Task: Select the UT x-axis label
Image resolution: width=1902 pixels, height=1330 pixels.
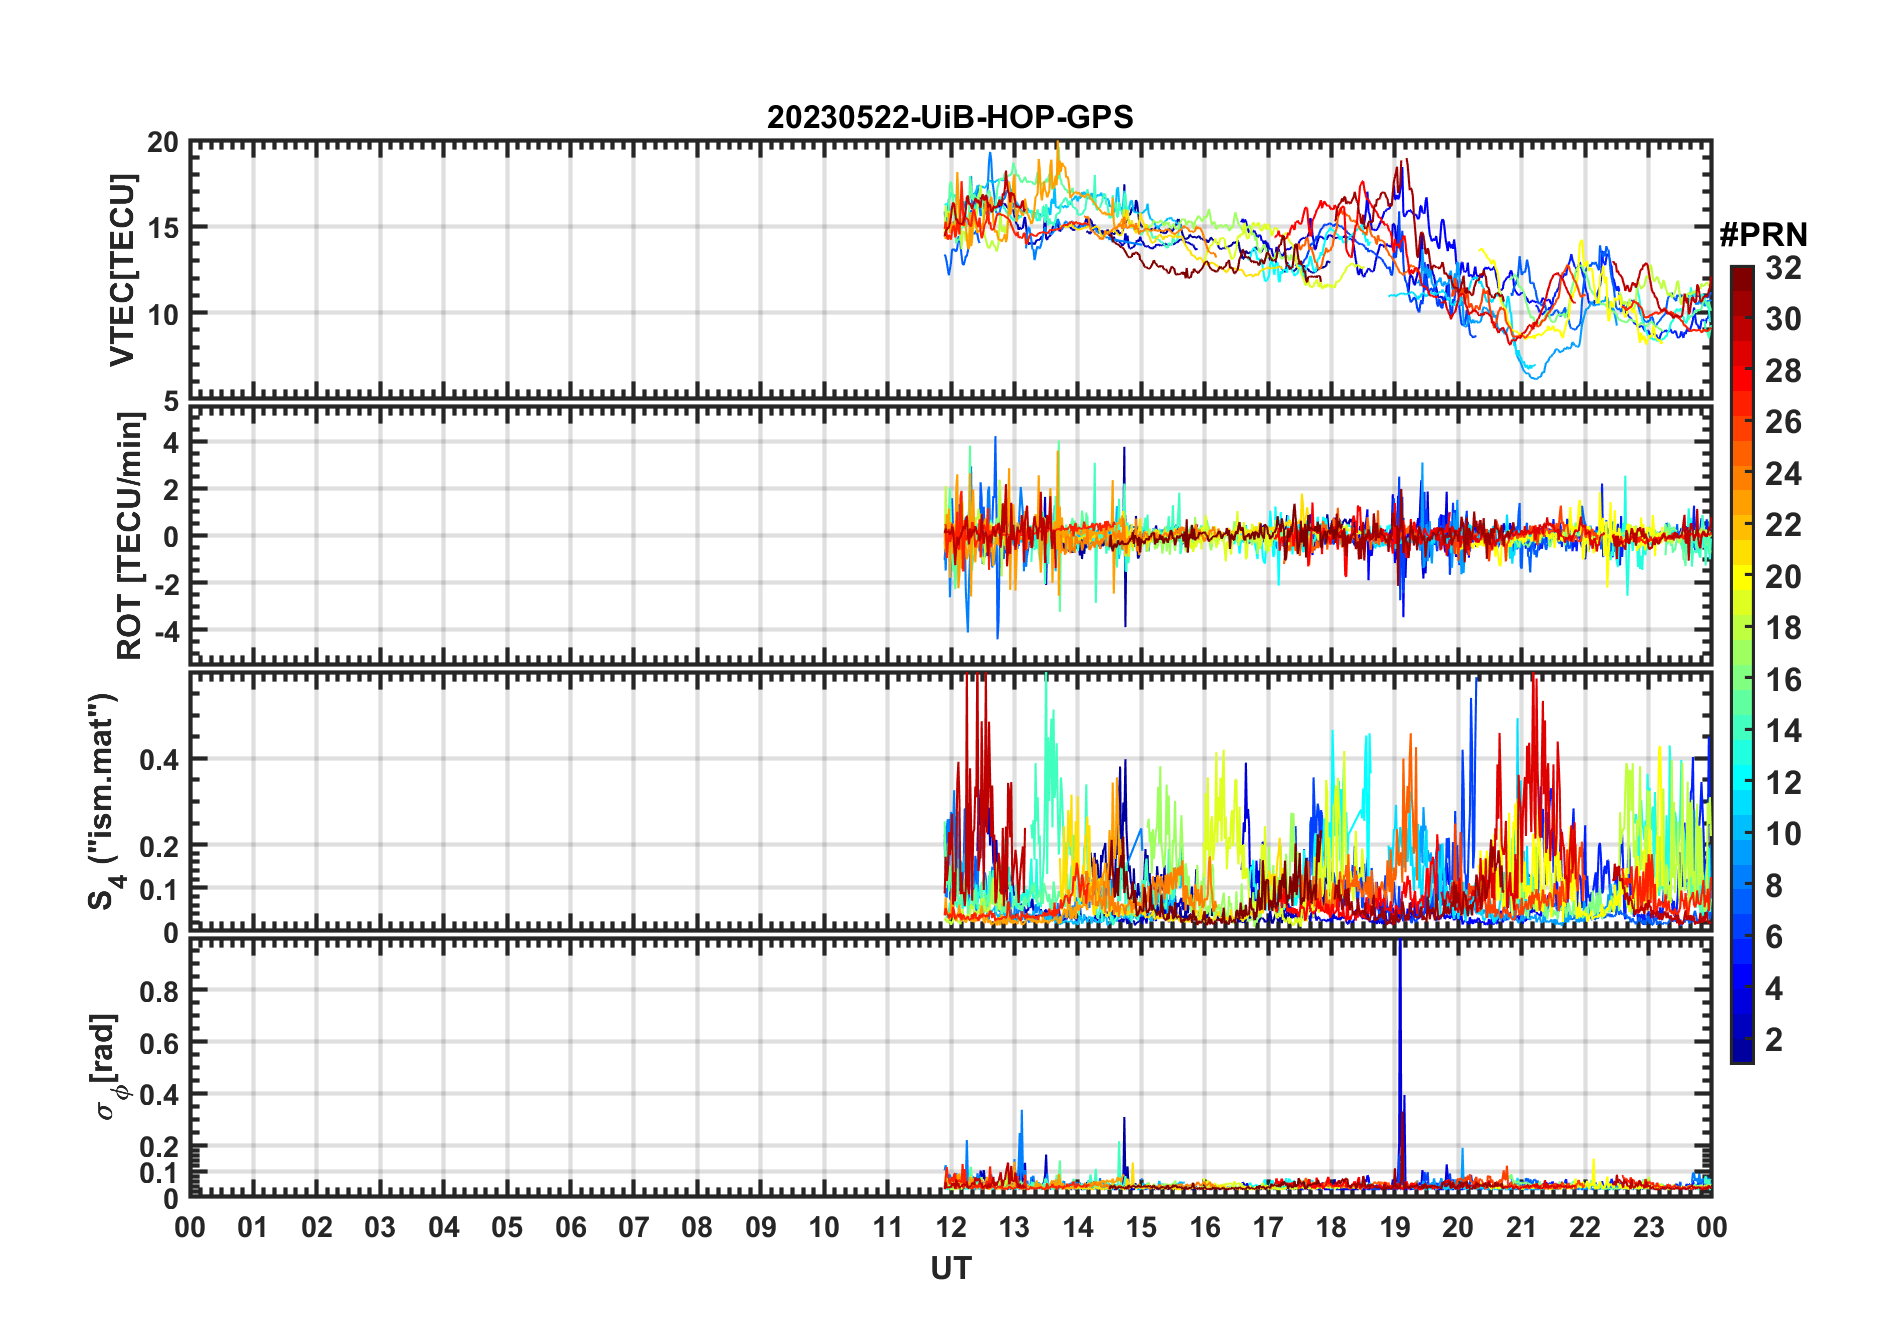Action: [950, 1268]
